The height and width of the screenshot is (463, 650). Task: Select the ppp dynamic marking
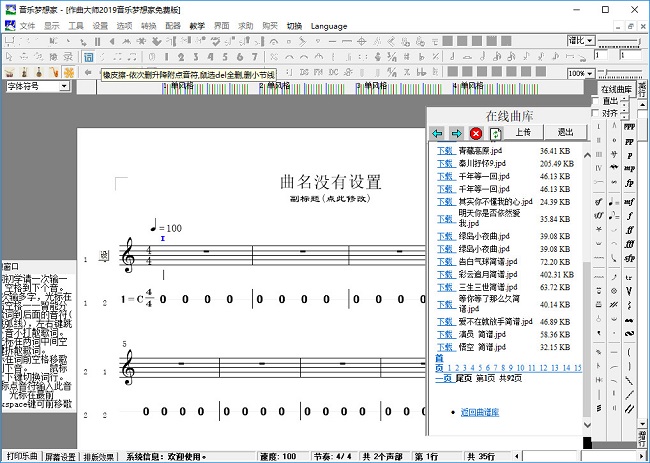(629, 128)
